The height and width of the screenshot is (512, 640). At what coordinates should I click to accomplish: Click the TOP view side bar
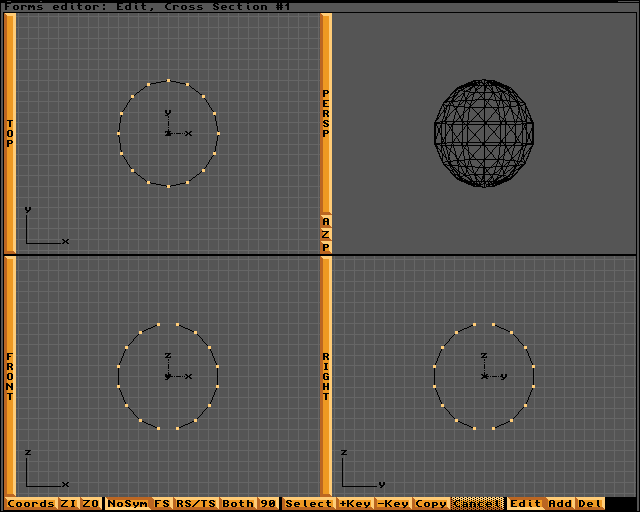[x=10, y=133]
